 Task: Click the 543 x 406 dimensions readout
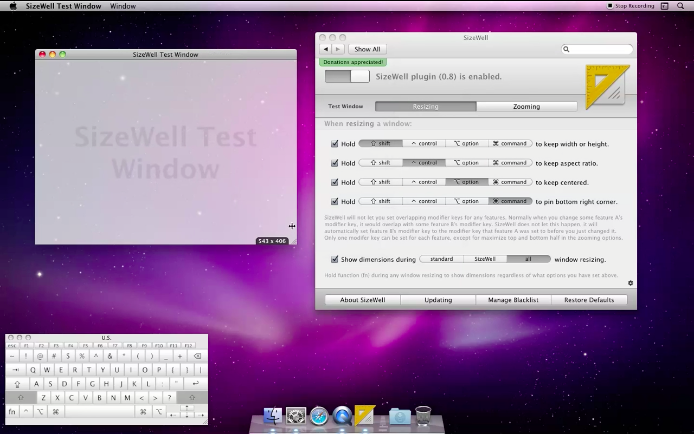point(272,241)
